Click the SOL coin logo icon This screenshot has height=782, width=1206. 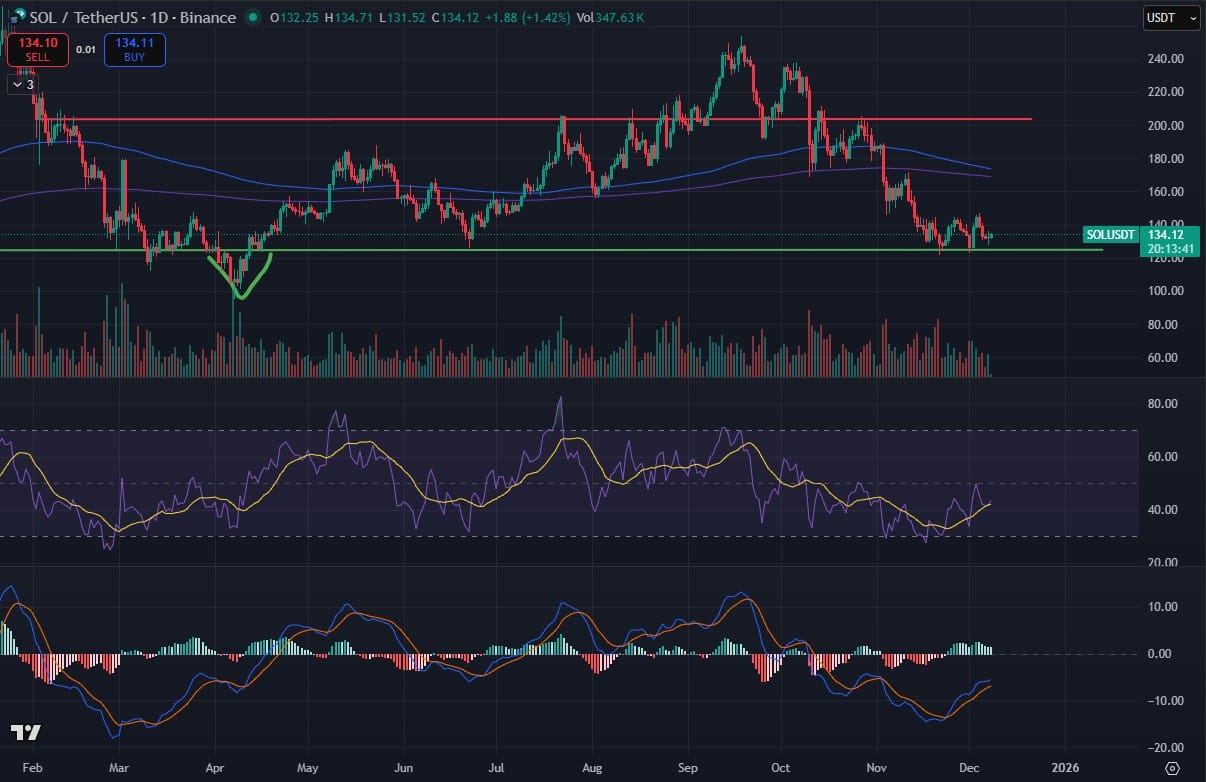pos(10,17)
